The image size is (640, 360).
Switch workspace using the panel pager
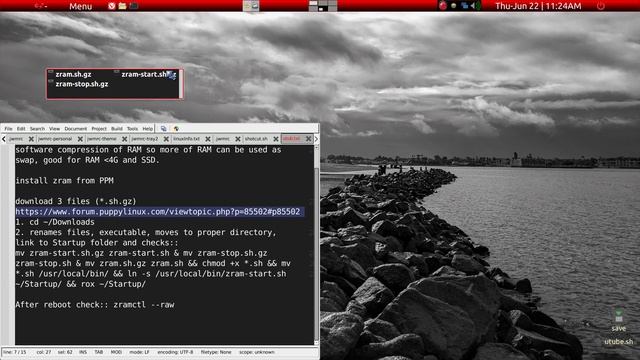(322, 6)
